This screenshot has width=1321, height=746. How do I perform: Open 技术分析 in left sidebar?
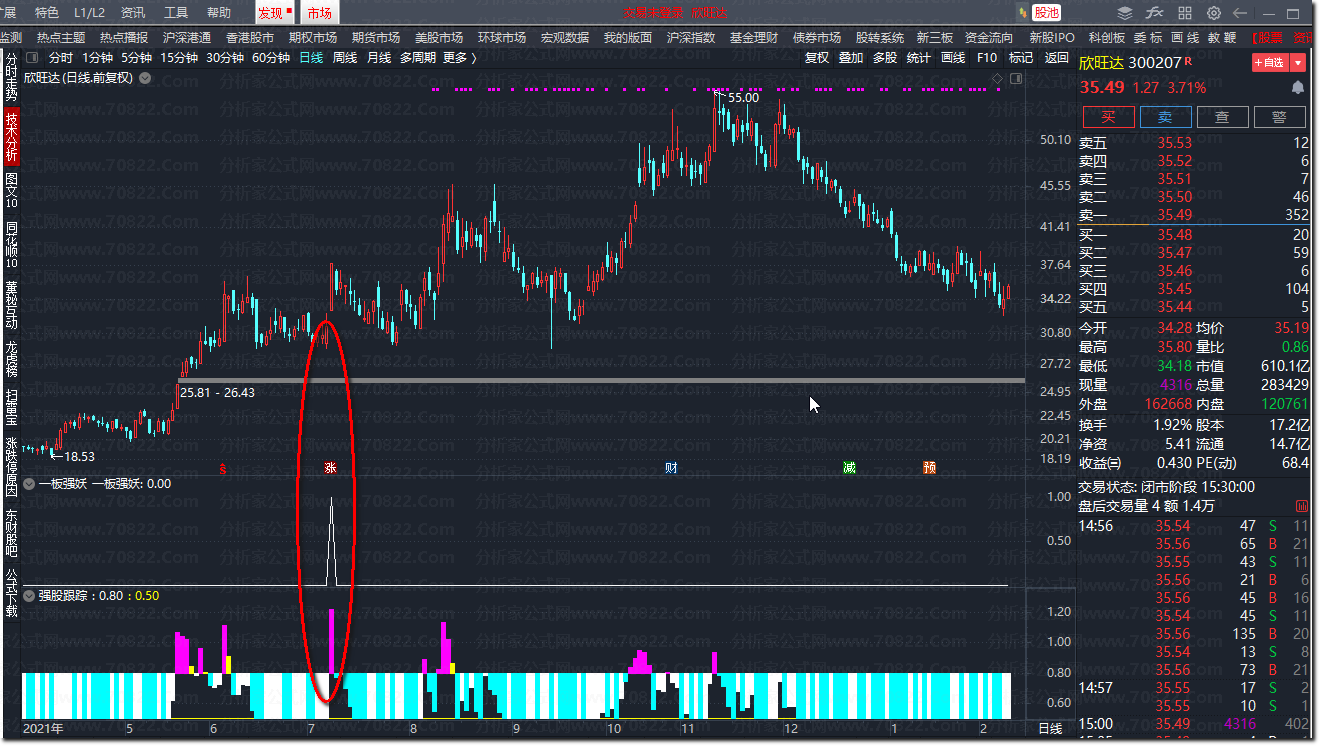pyautogui.click(x=11, y=137)
